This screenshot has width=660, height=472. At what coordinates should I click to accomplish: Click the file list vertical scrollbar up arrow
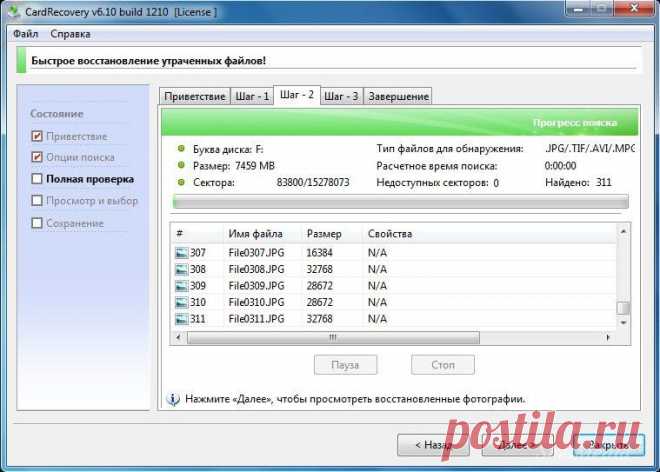(x=623, y=231)
